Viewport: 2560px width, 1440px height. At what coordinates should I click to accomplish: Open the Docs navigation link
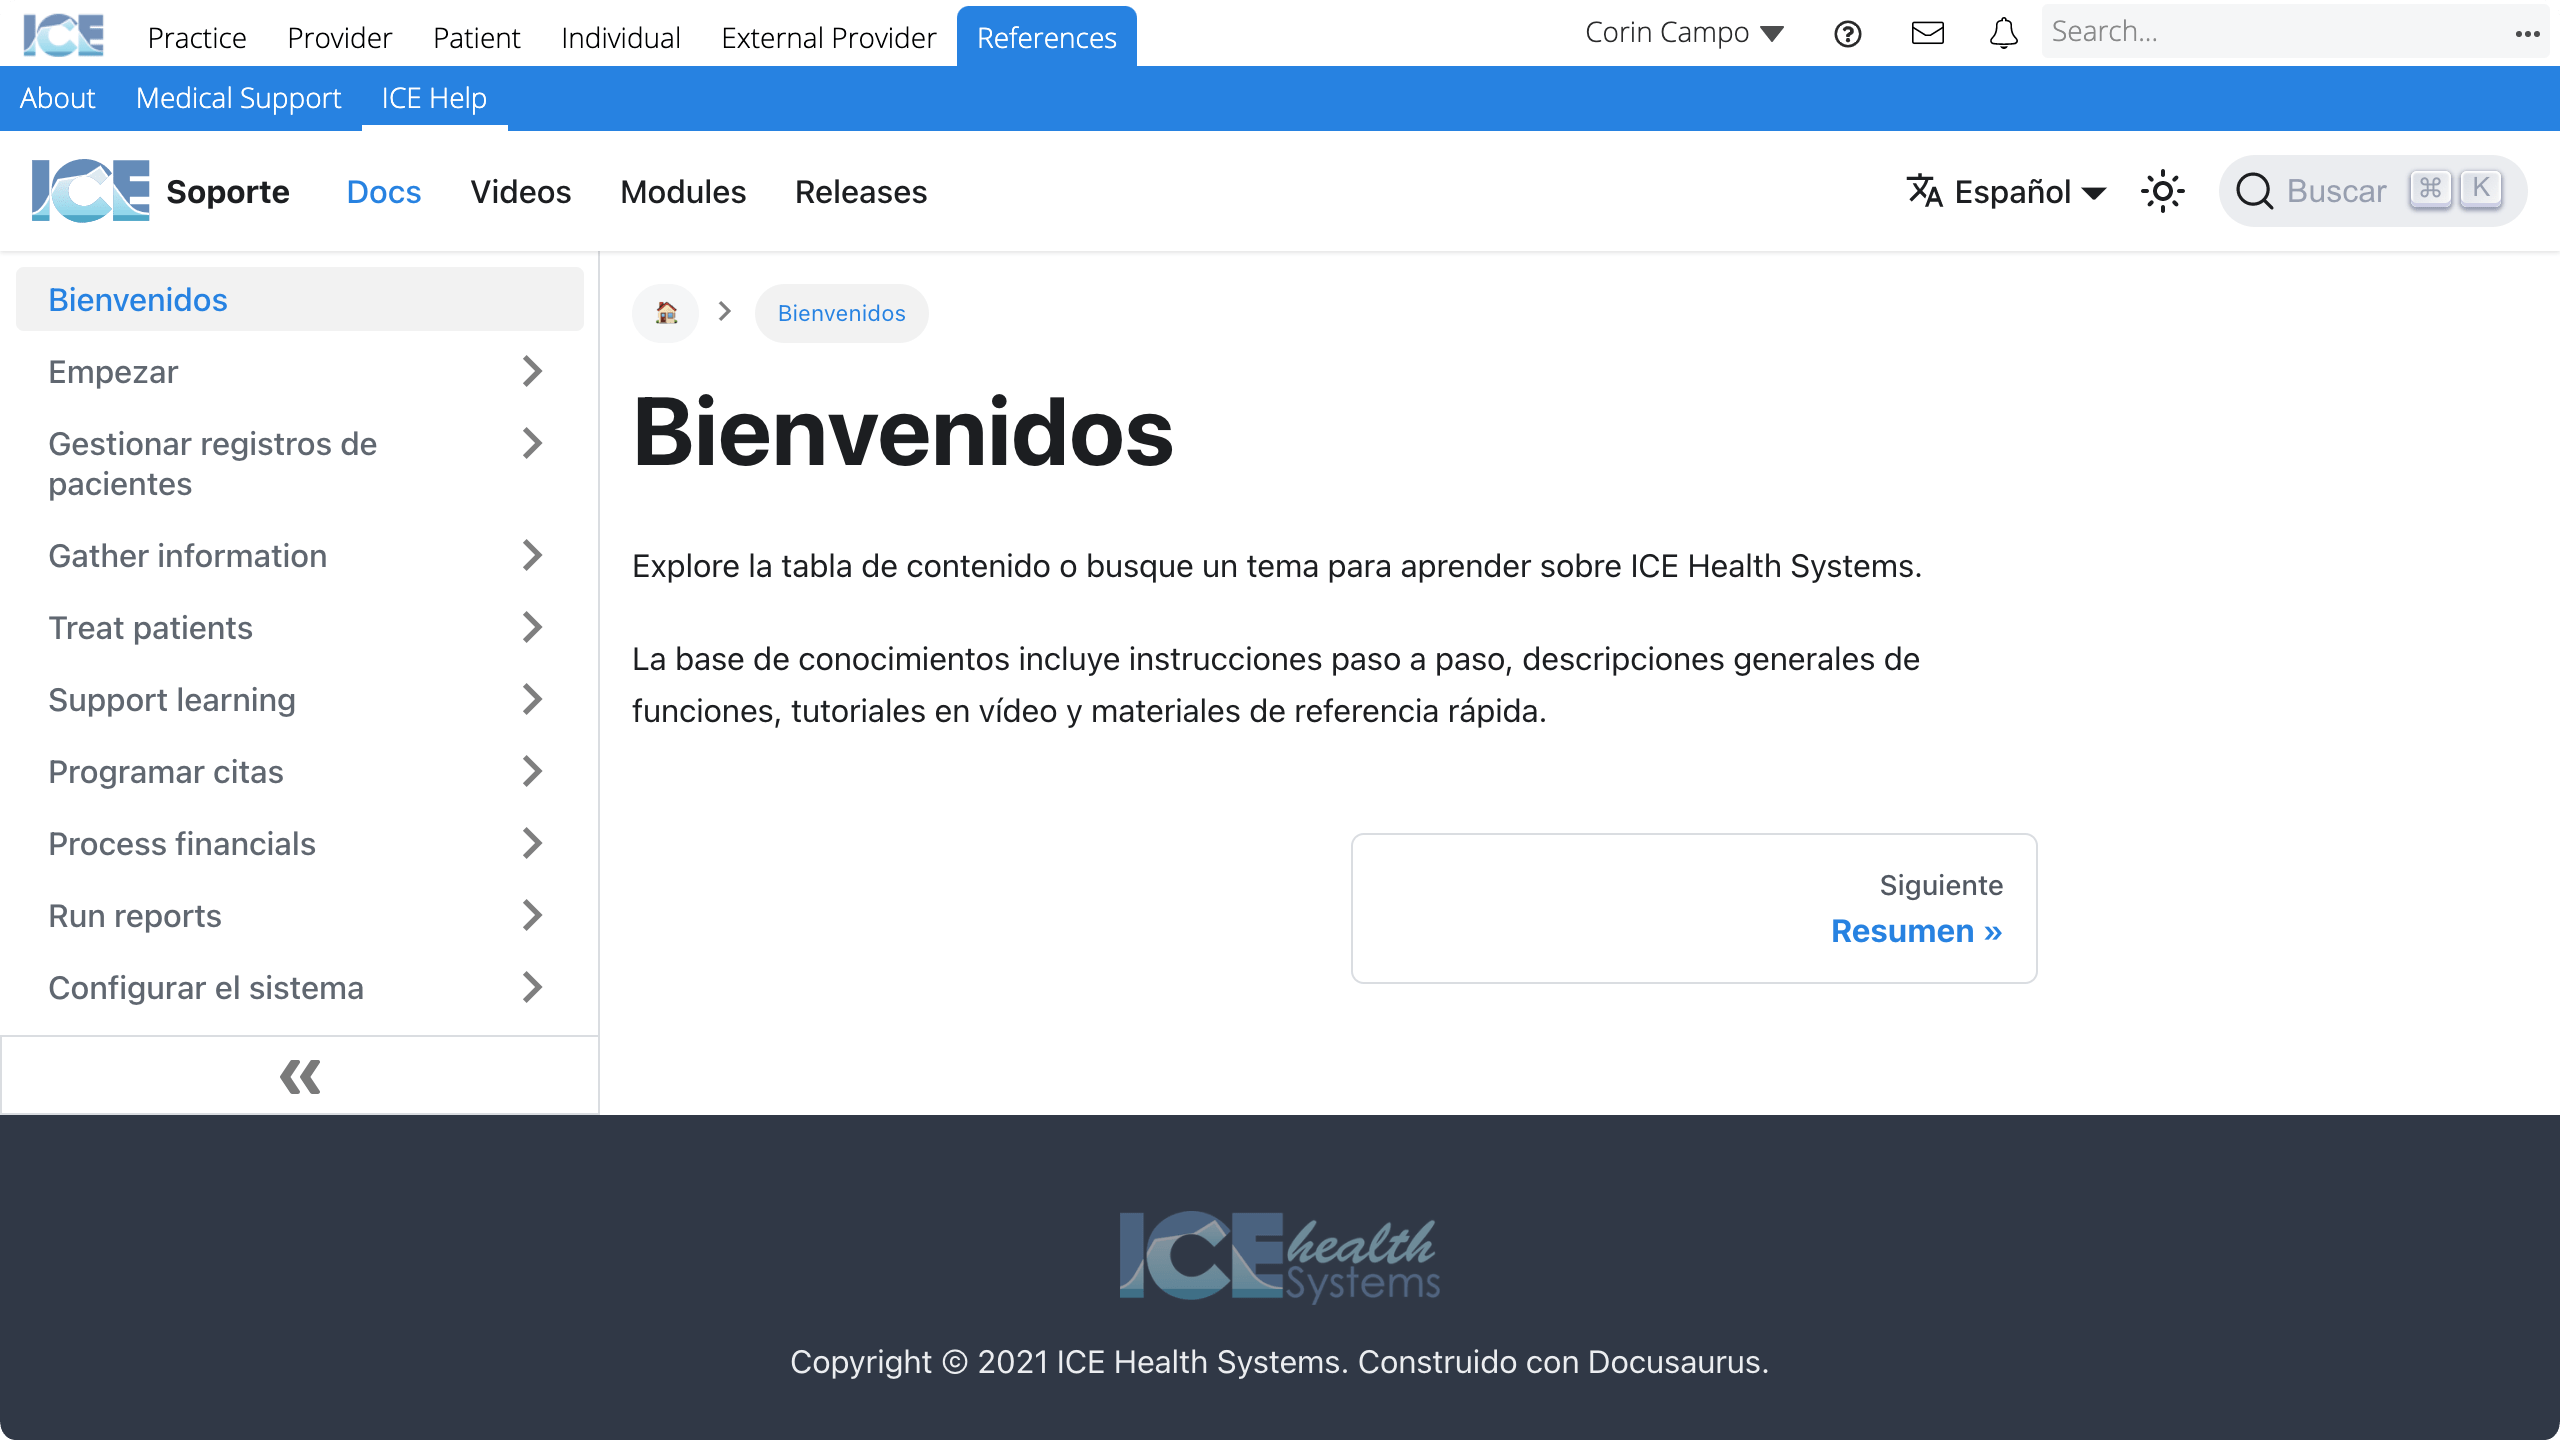point(383,191)
